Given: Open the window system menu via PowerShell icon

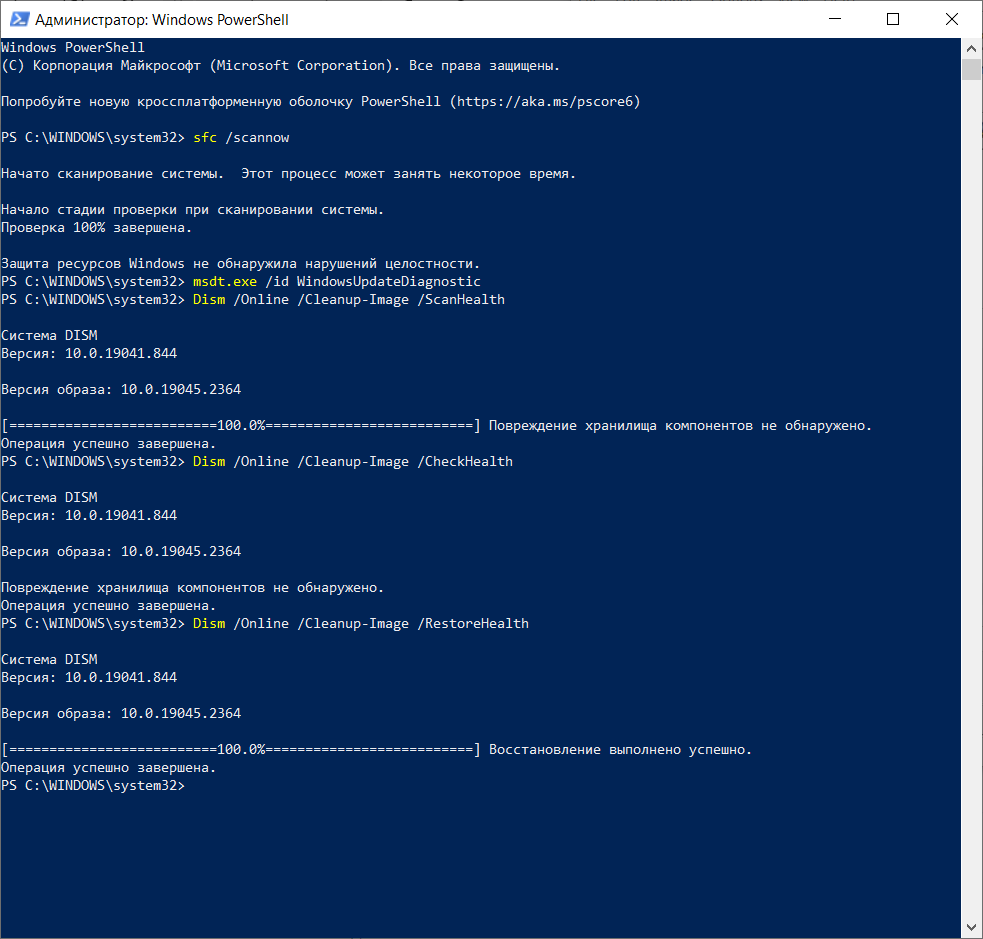Looking at the screenshot, I should coord(19,19).
